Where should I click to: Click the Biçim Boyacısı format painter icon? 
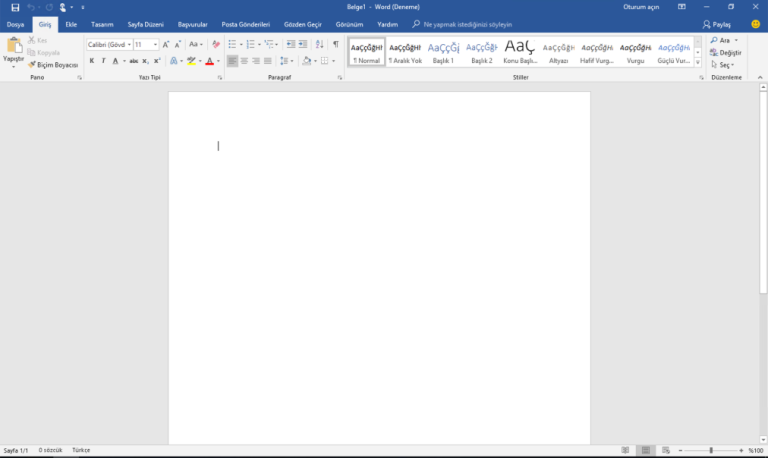32,65
